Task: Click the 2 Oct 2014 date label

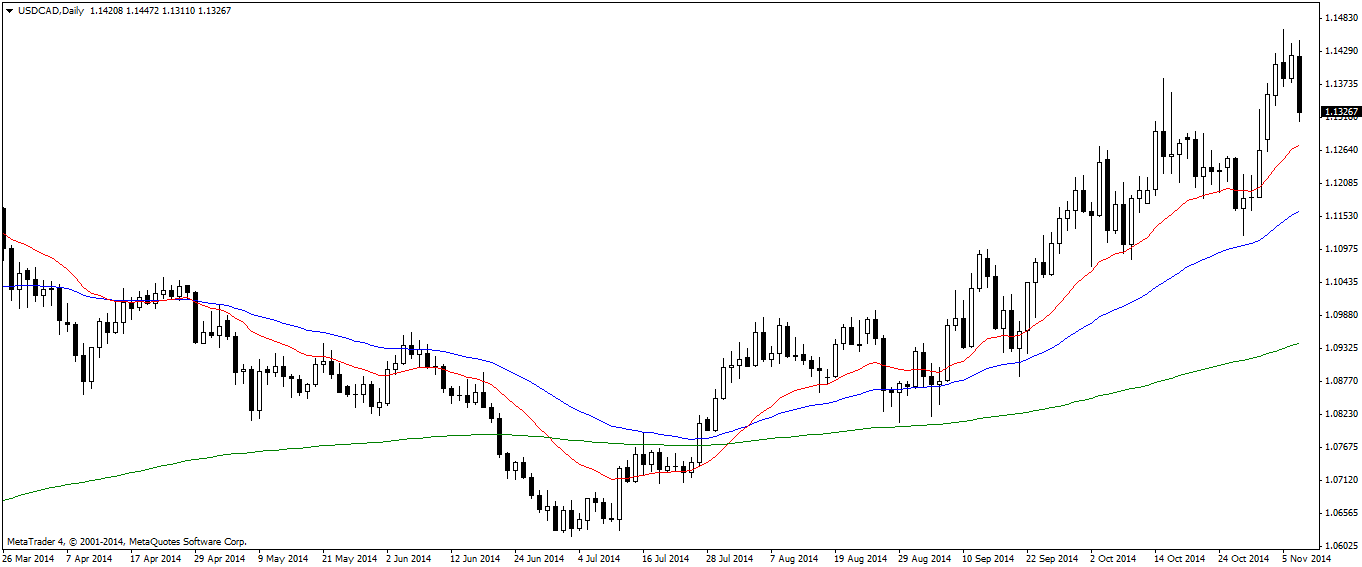Action: (x=1114, y=559)
